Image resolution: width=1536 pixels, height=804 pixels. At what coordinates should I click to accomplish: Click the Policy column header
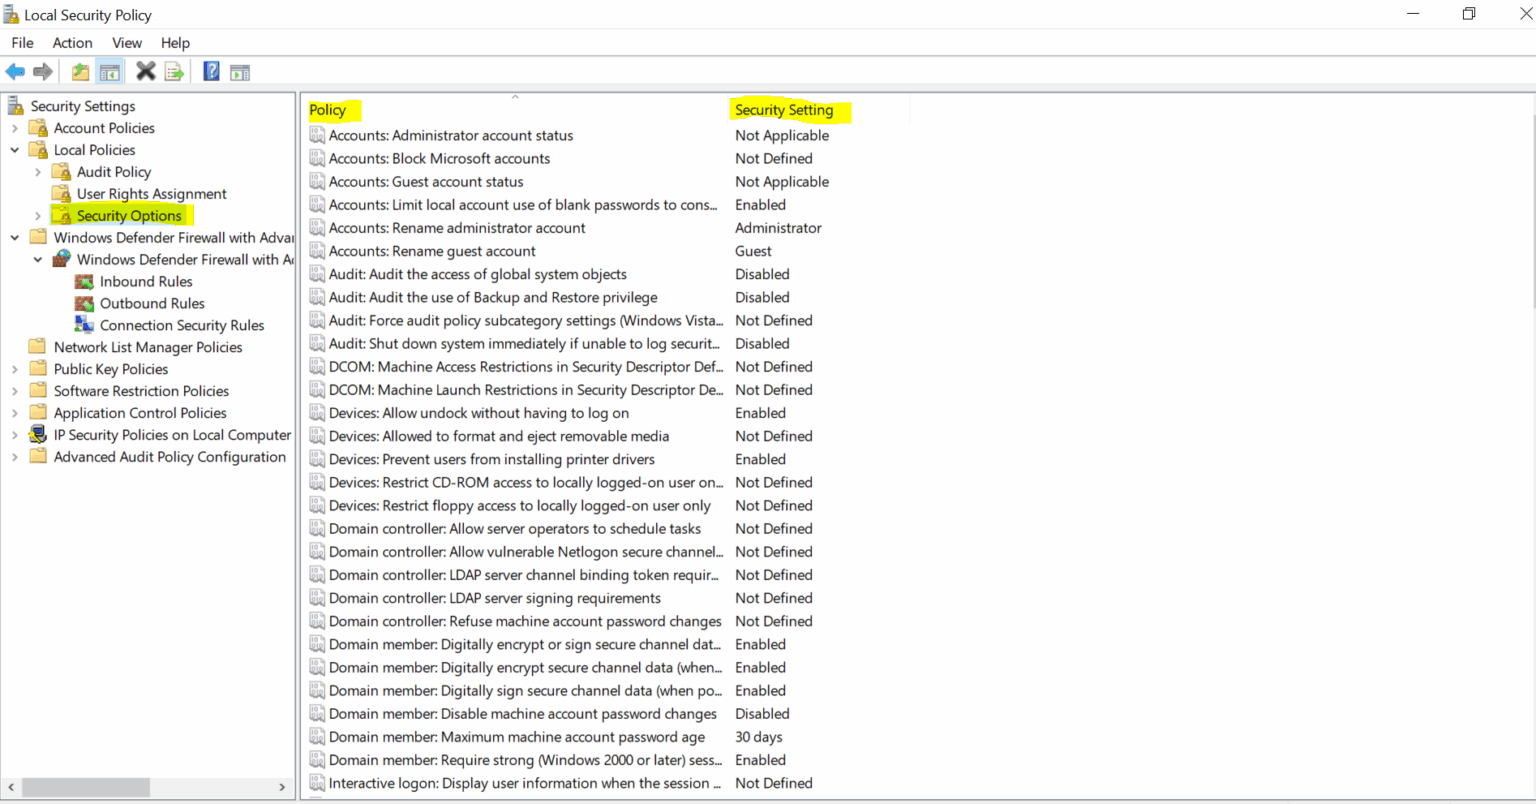(327, 110)
